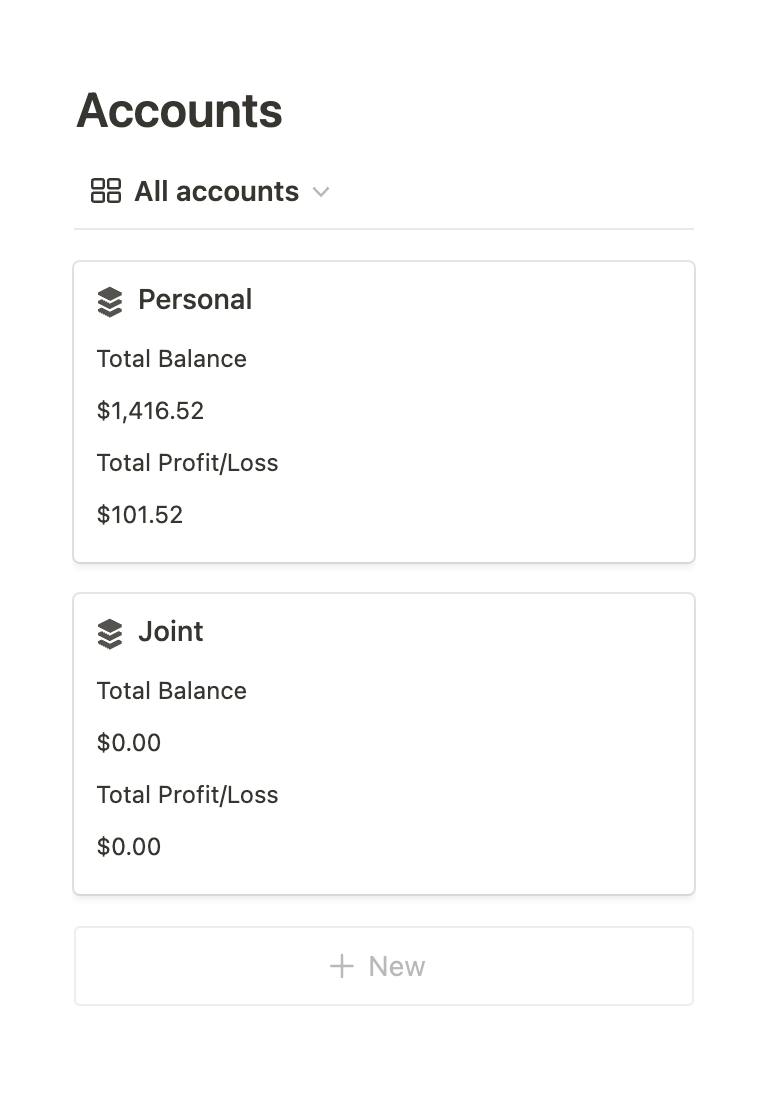Add a New account entry

[x=384, y=966]
